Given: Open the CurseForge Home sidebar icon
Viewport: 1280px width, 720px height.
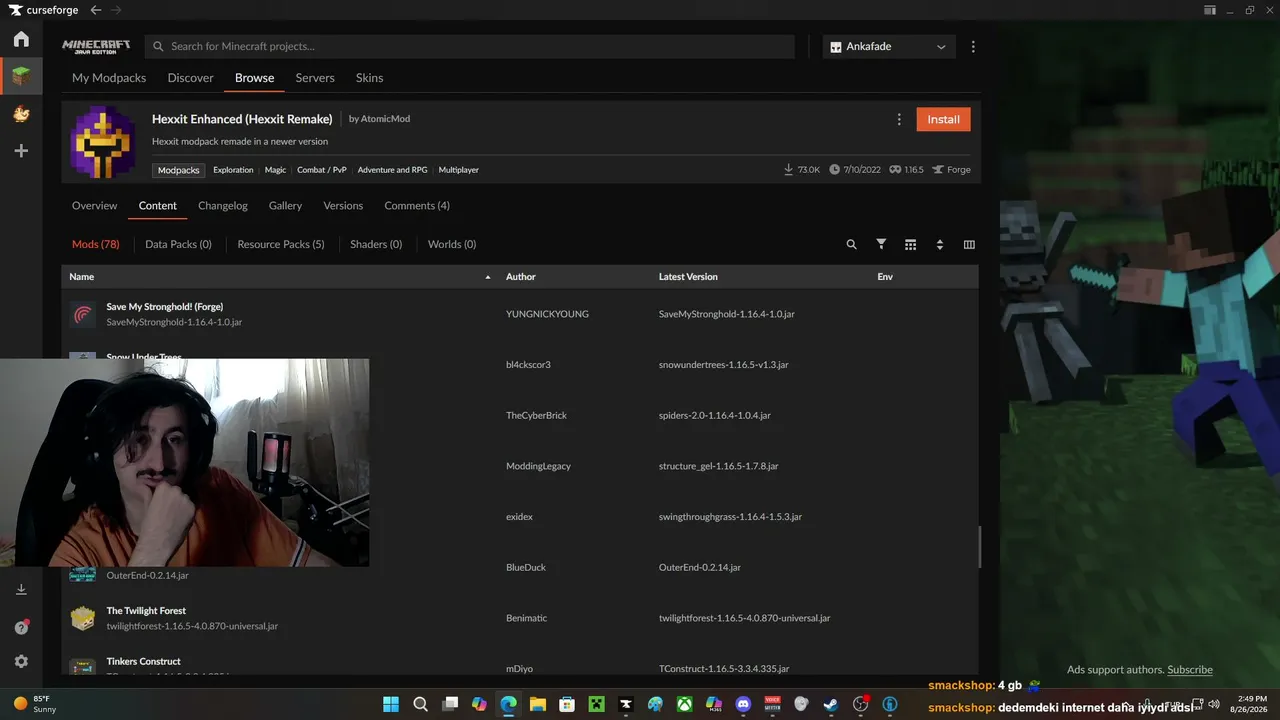Looking at the screenshot, I should [21, 39].
